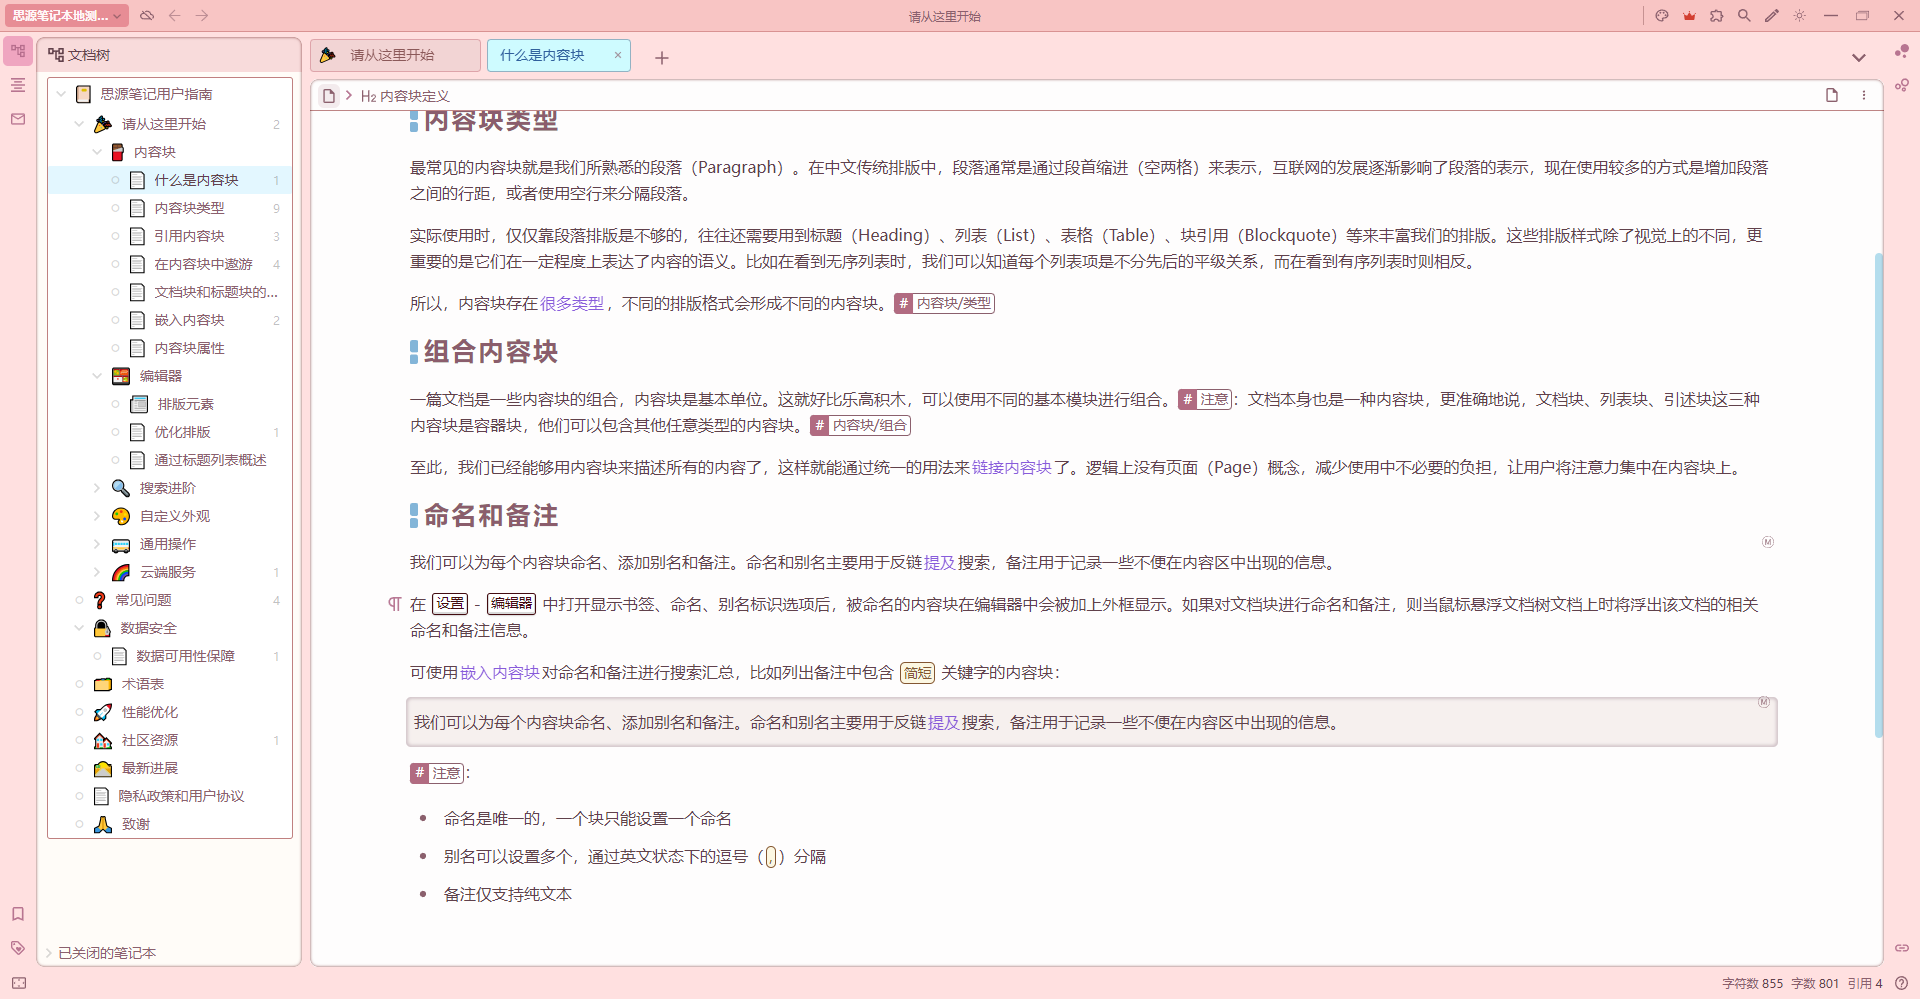Open the outline panel in the left dock
The image size is (1920, 999).
pos(18,85)
